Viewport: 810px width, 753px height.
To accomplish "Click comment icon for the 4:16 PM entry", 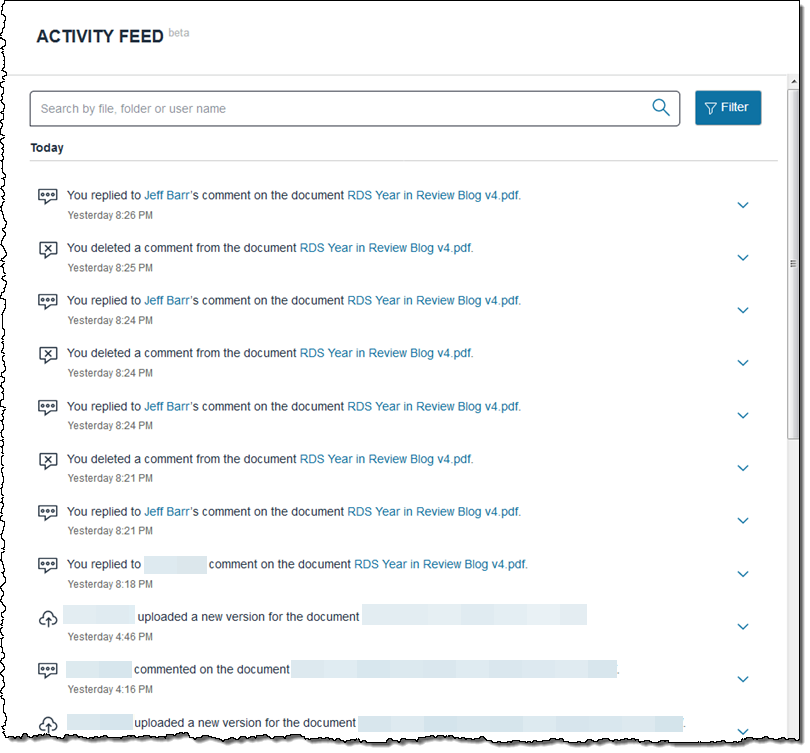I will 47,670.
